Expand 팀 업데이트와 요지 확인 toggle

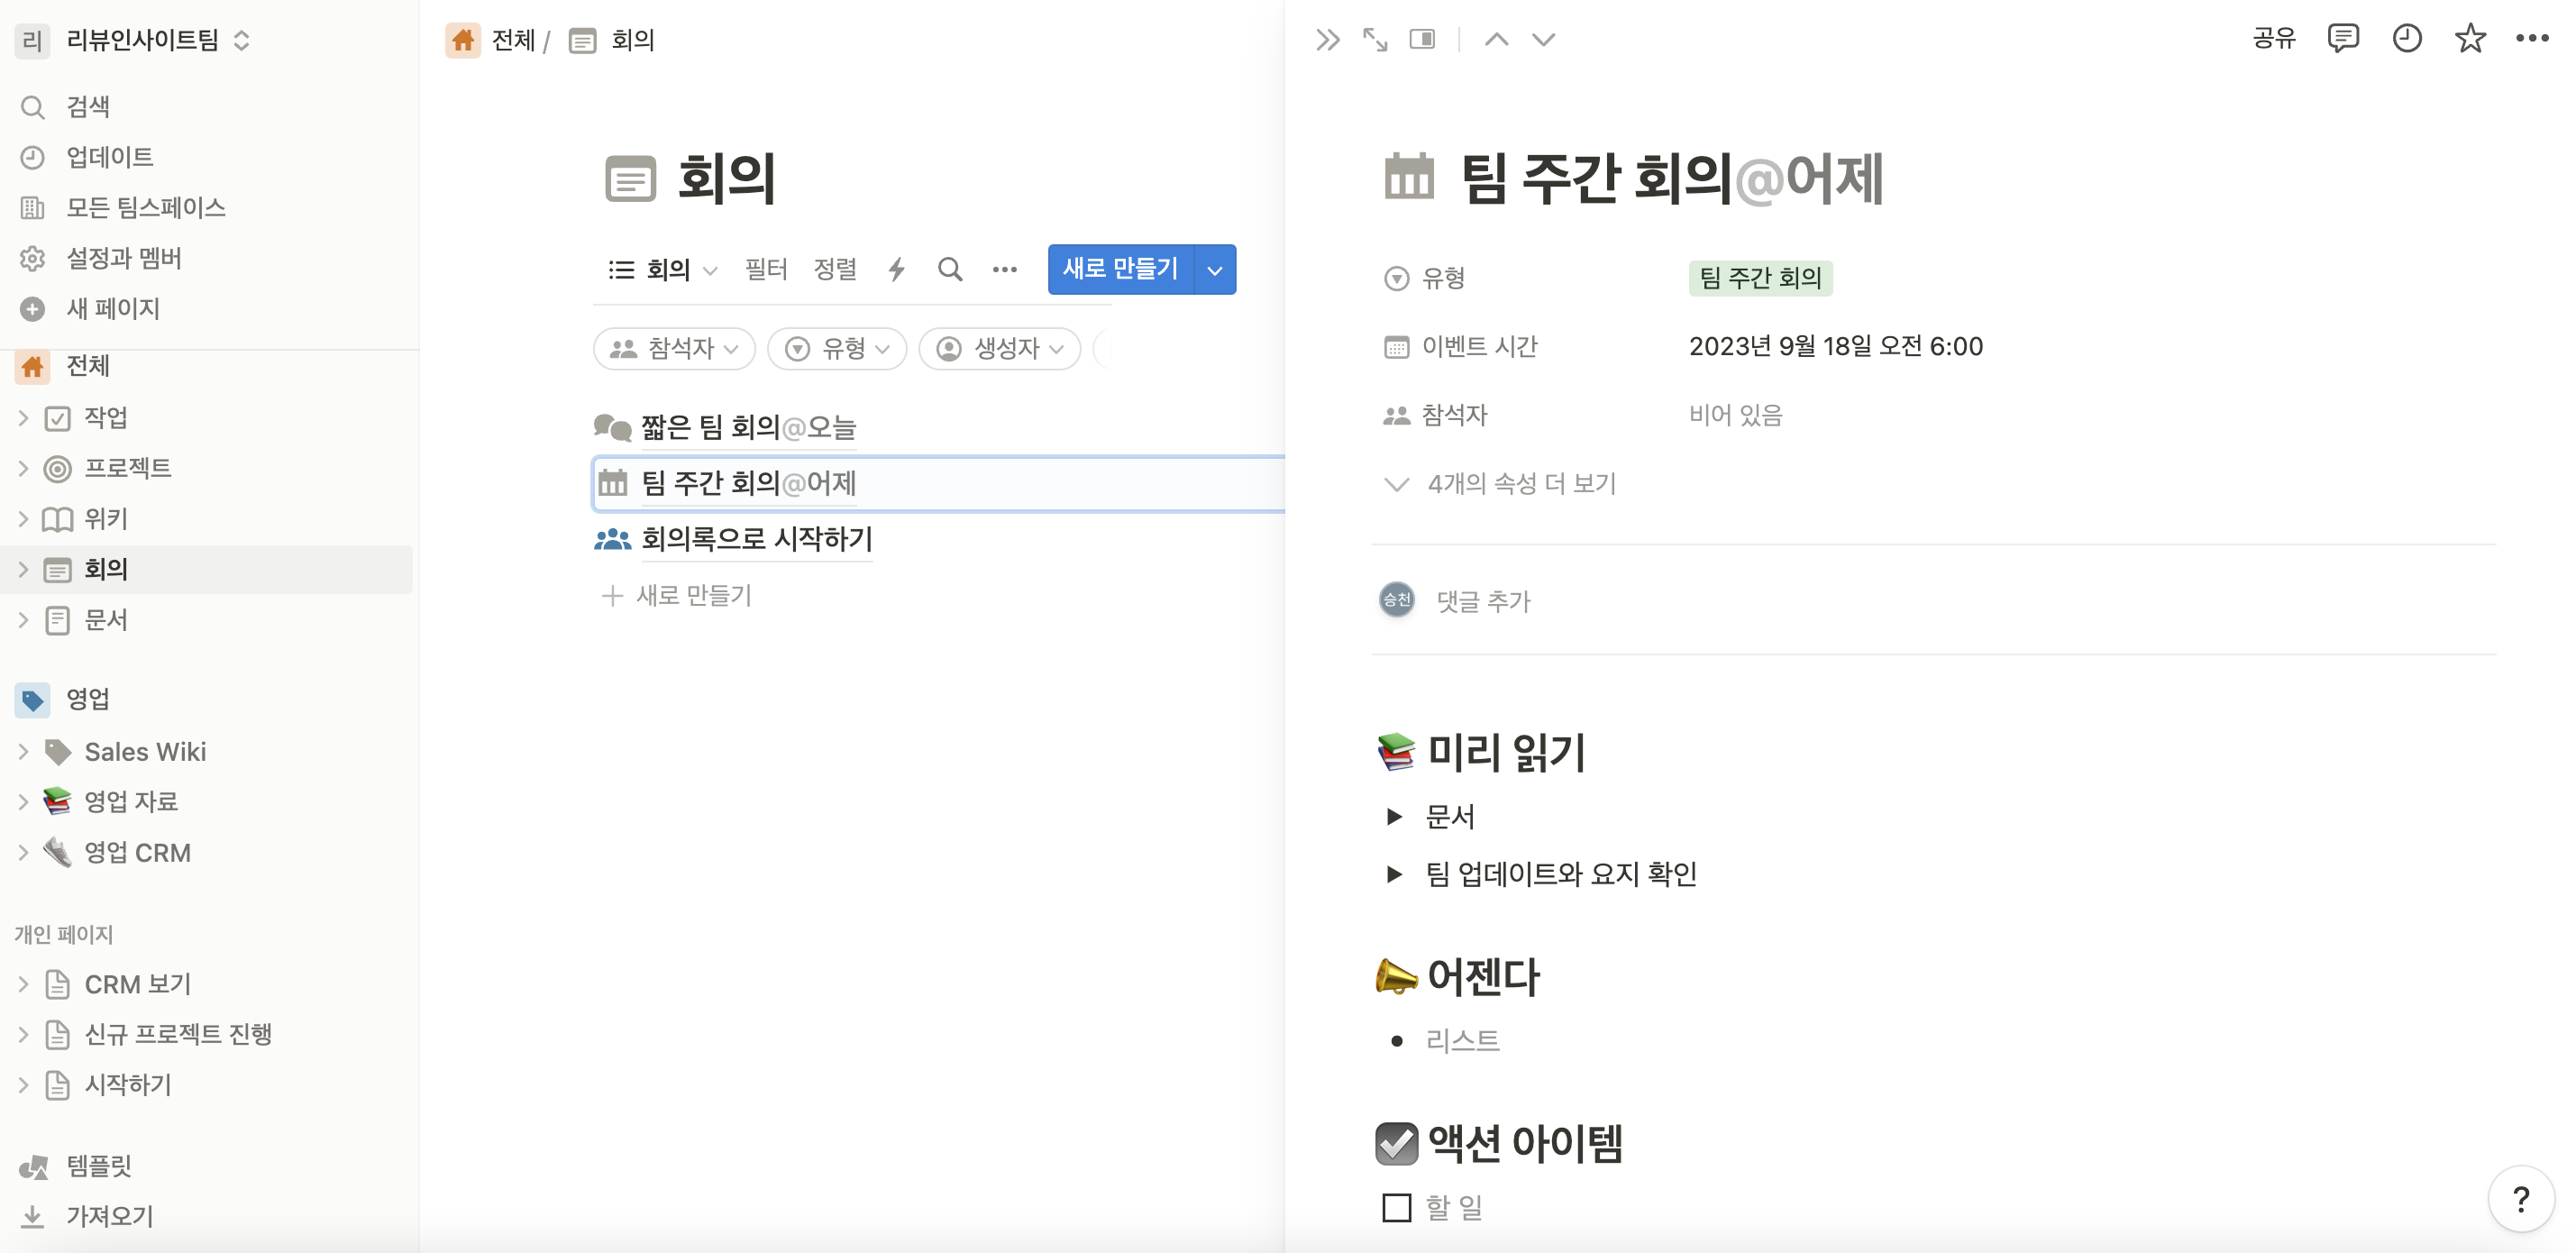(1394, 874)
